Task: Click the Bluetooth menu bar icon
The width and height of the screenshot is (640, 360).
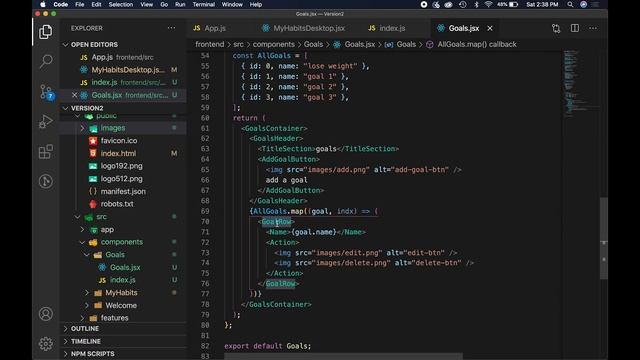Action: pos(476,4)
